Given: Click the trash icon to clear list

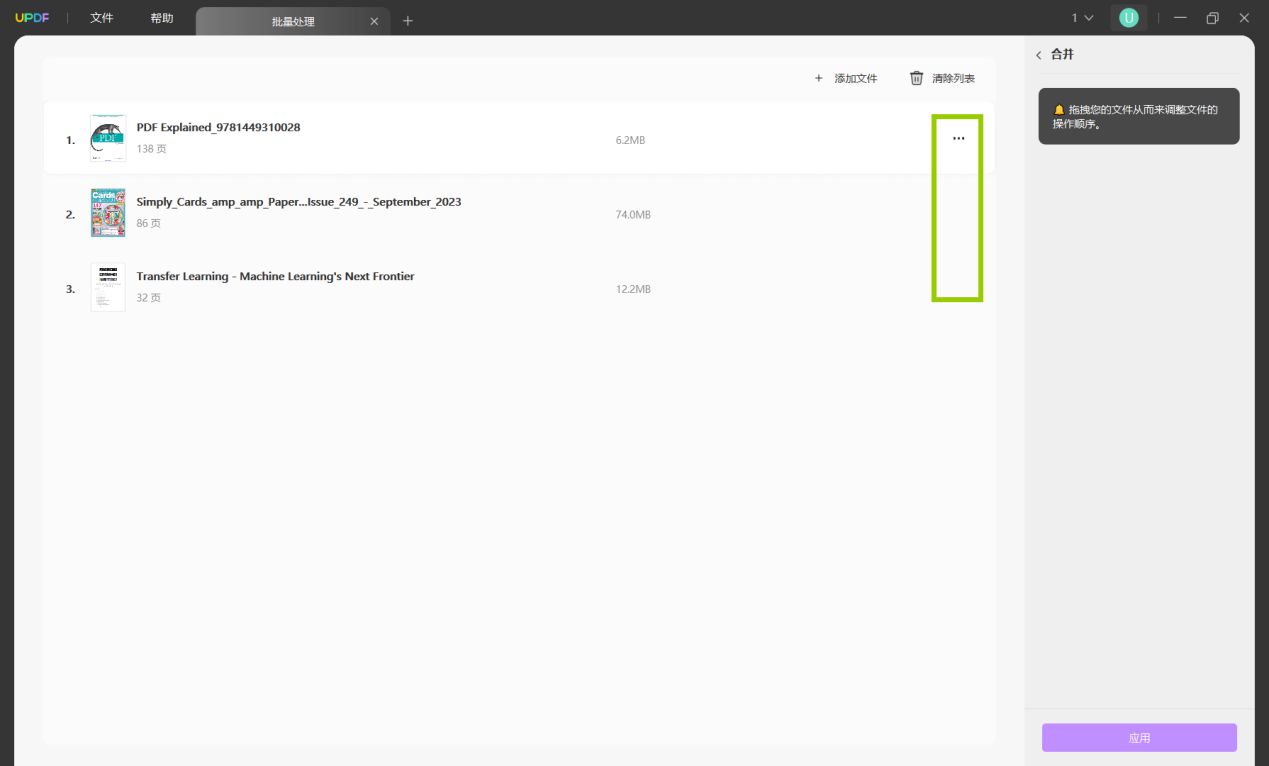Looking at the screenshot, I should 916,78.
